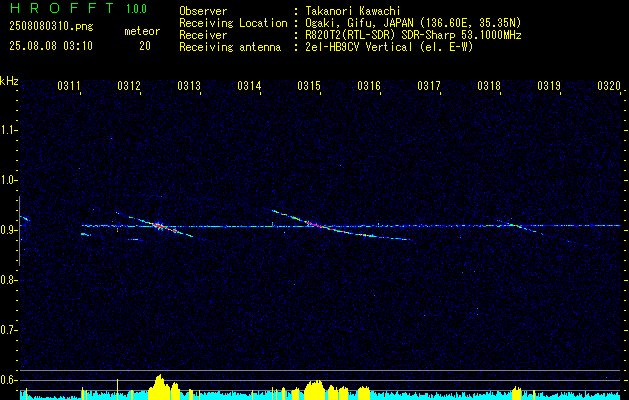The image size is (629, 400).
Task: Click time marker 0313
Action: (x=189, y=86)
